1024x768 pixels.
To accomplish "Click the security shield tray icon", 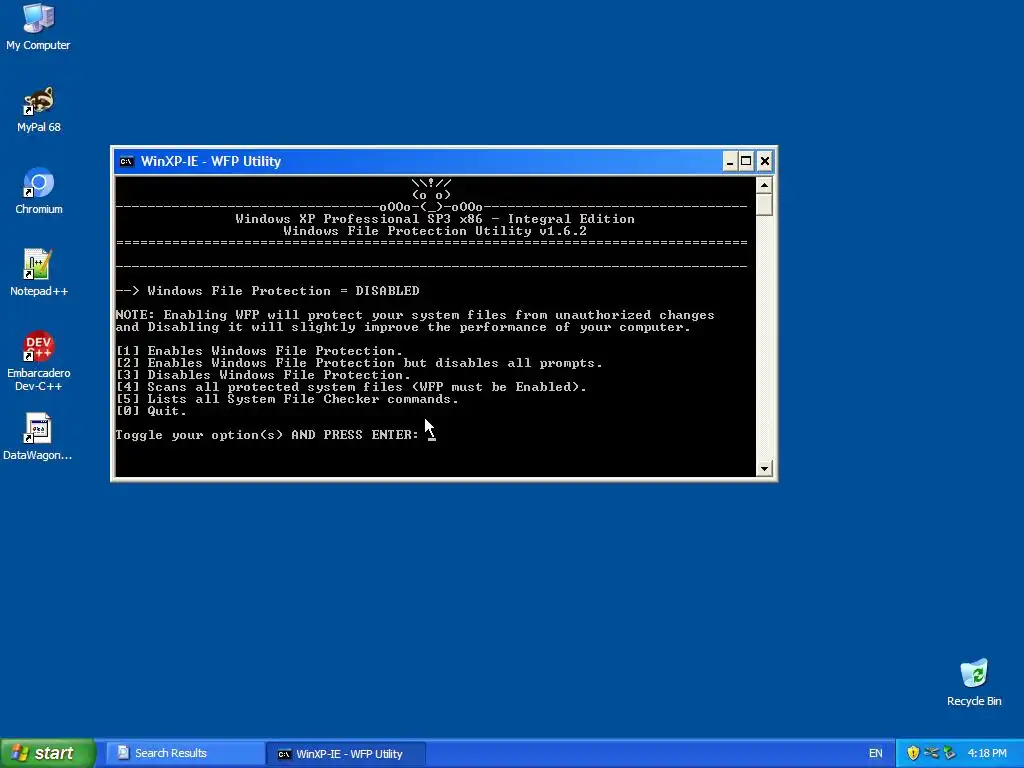I will (x=913, y=753).
